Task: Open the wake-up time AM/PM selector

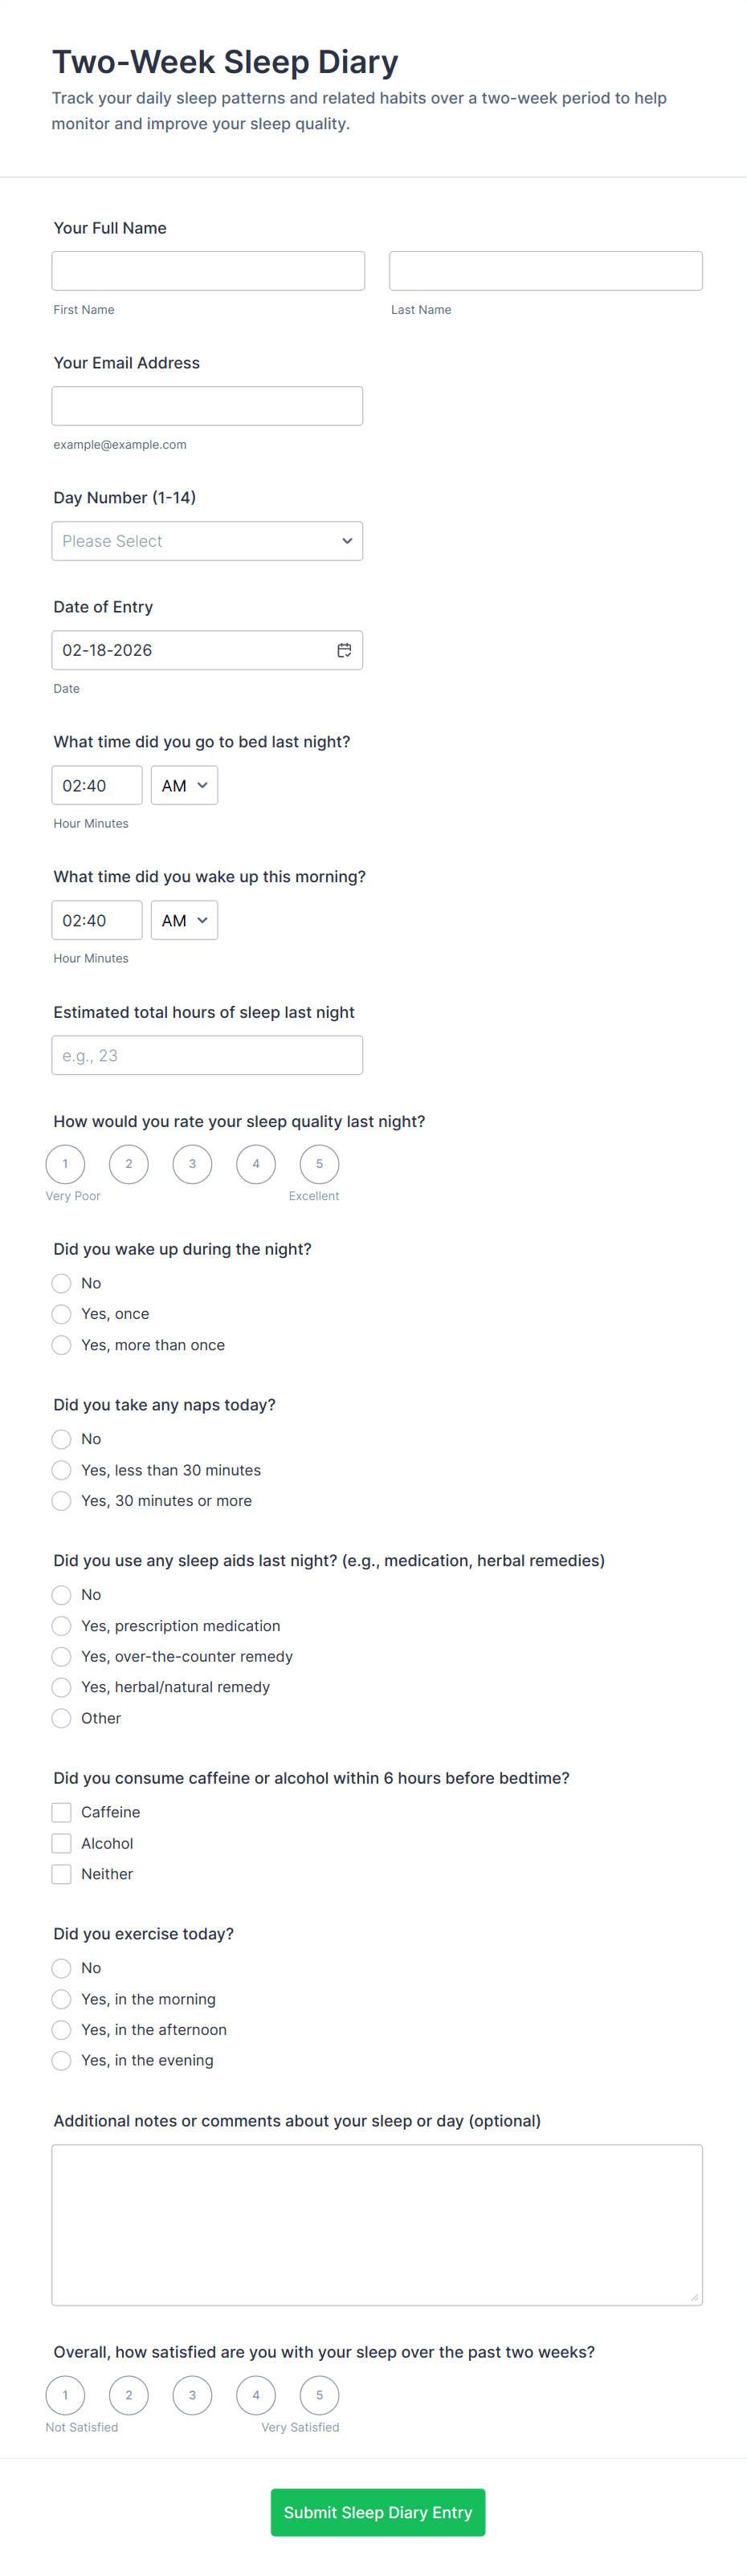Action: (184, 921)
